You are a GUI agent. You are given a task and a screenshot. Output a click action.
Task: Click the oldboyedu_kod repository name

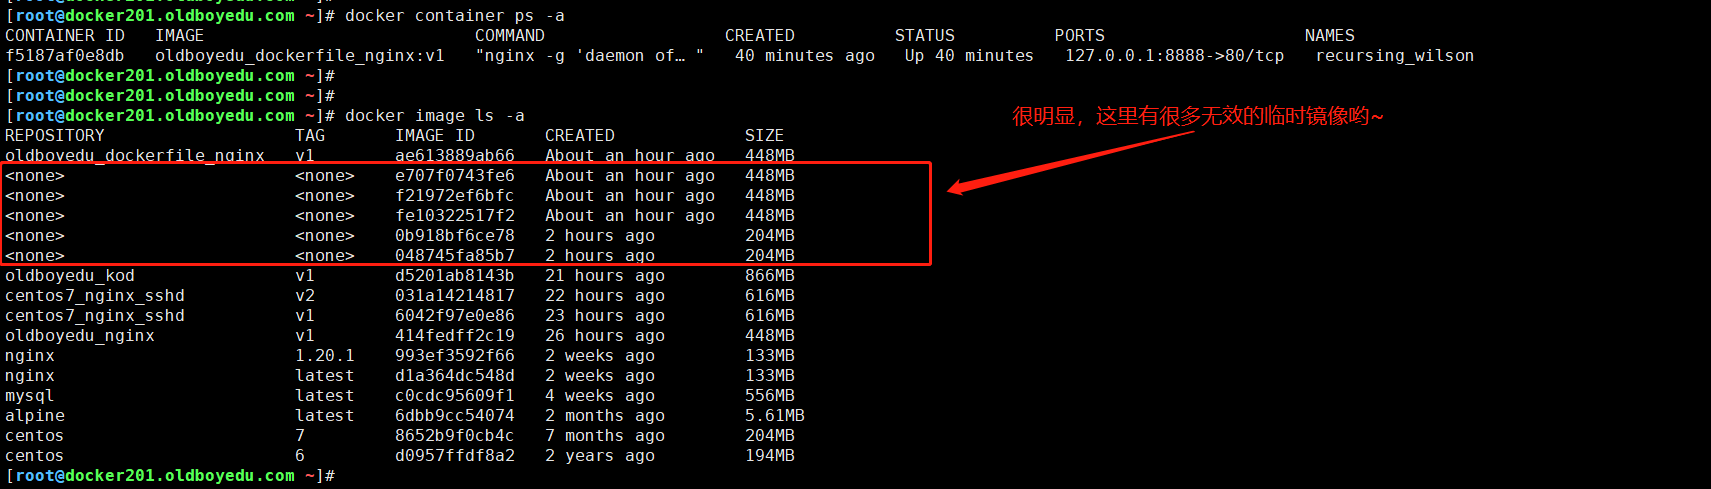[x=70, y=276]
